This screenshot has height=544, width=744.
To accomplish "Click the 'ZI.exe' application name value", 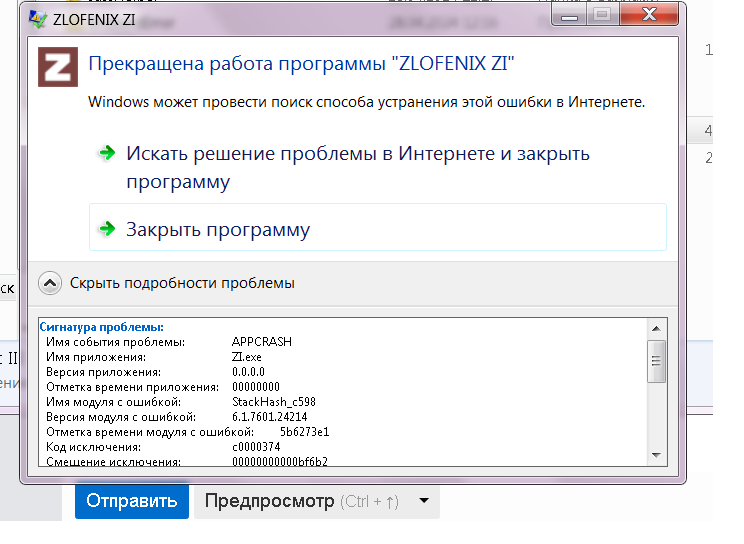I will click(247, 357).
